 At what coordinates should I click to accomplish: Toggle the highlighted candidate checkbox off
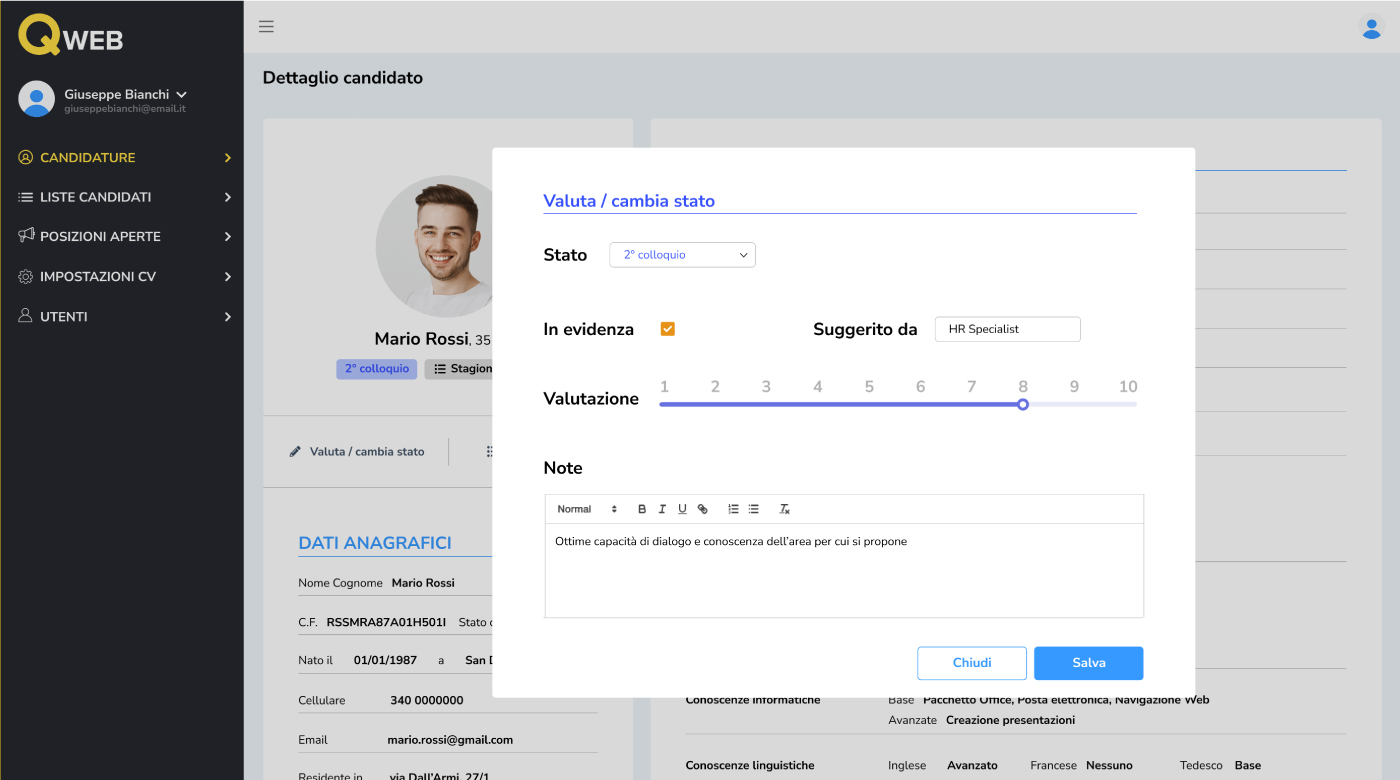(x=667, y=327)
